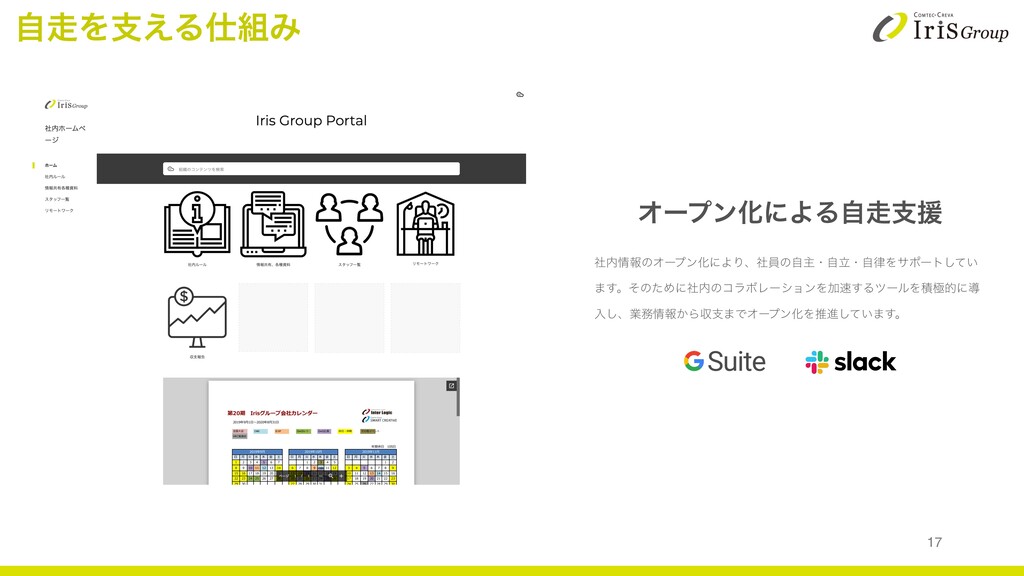Open 社内ホームページ sidebar title
Image resolution: width=1024 pixels, height=576 pixels.
65,134
